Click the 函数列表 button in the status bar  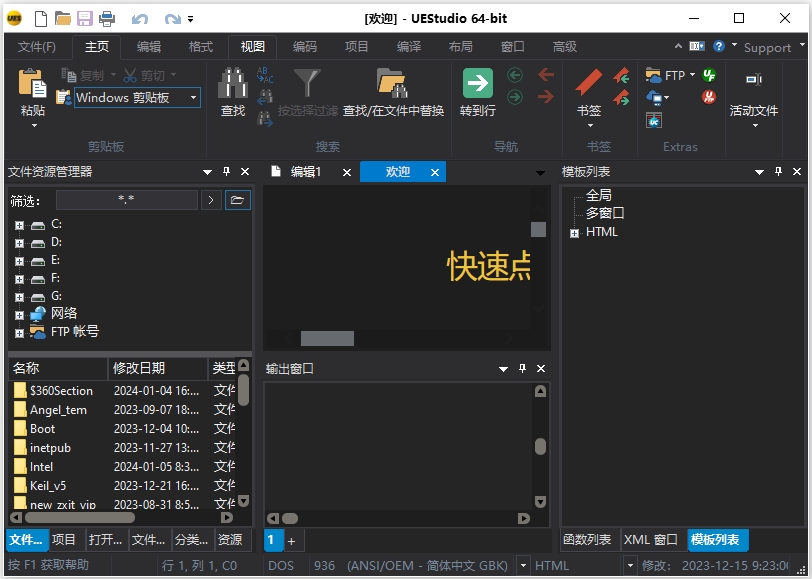click(588, 539)
